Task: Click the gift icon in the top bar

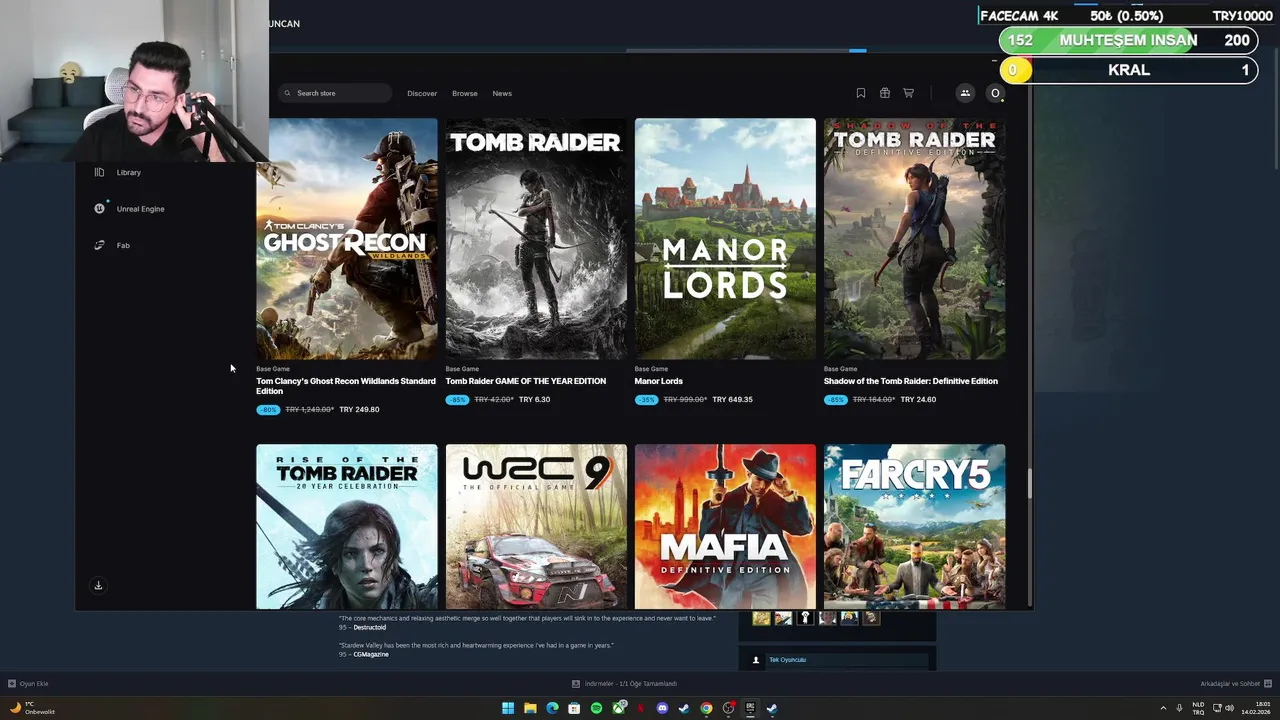Action: (885, 93)
